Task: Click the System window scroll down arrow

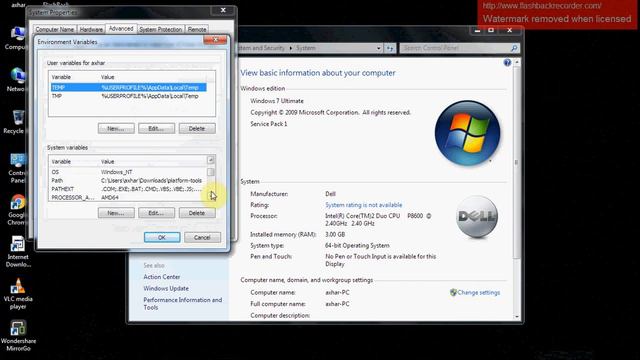Action: [x=517, y=317]
